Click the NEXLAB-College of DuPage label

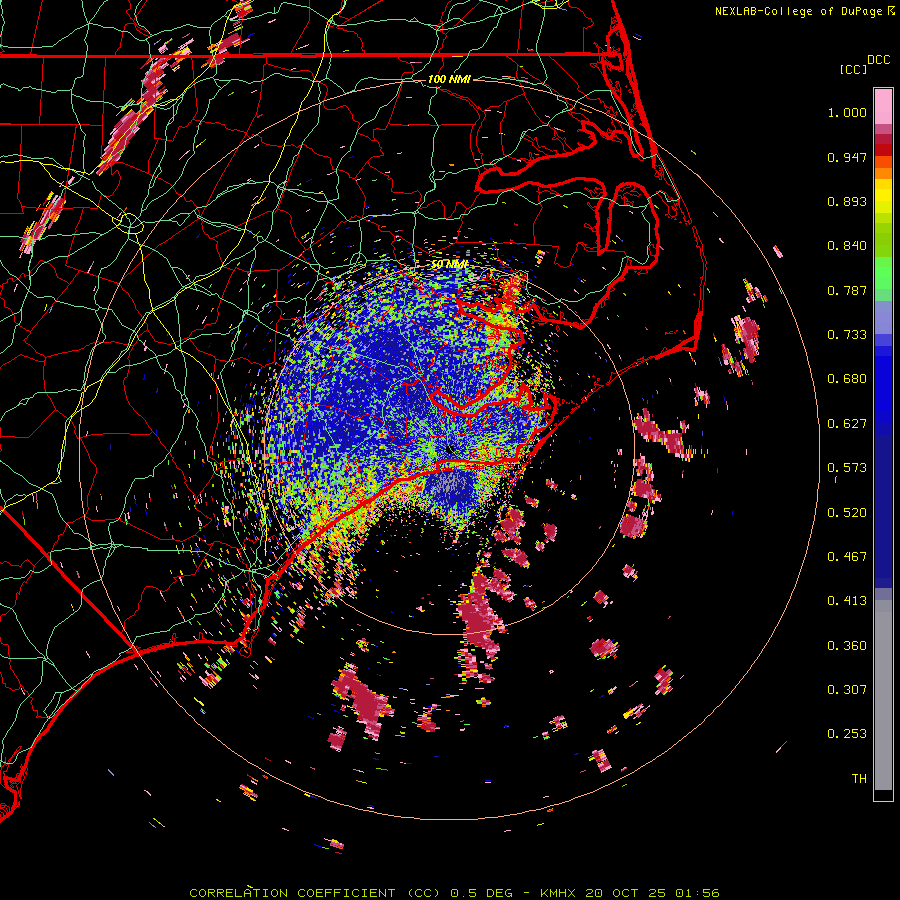805,11
